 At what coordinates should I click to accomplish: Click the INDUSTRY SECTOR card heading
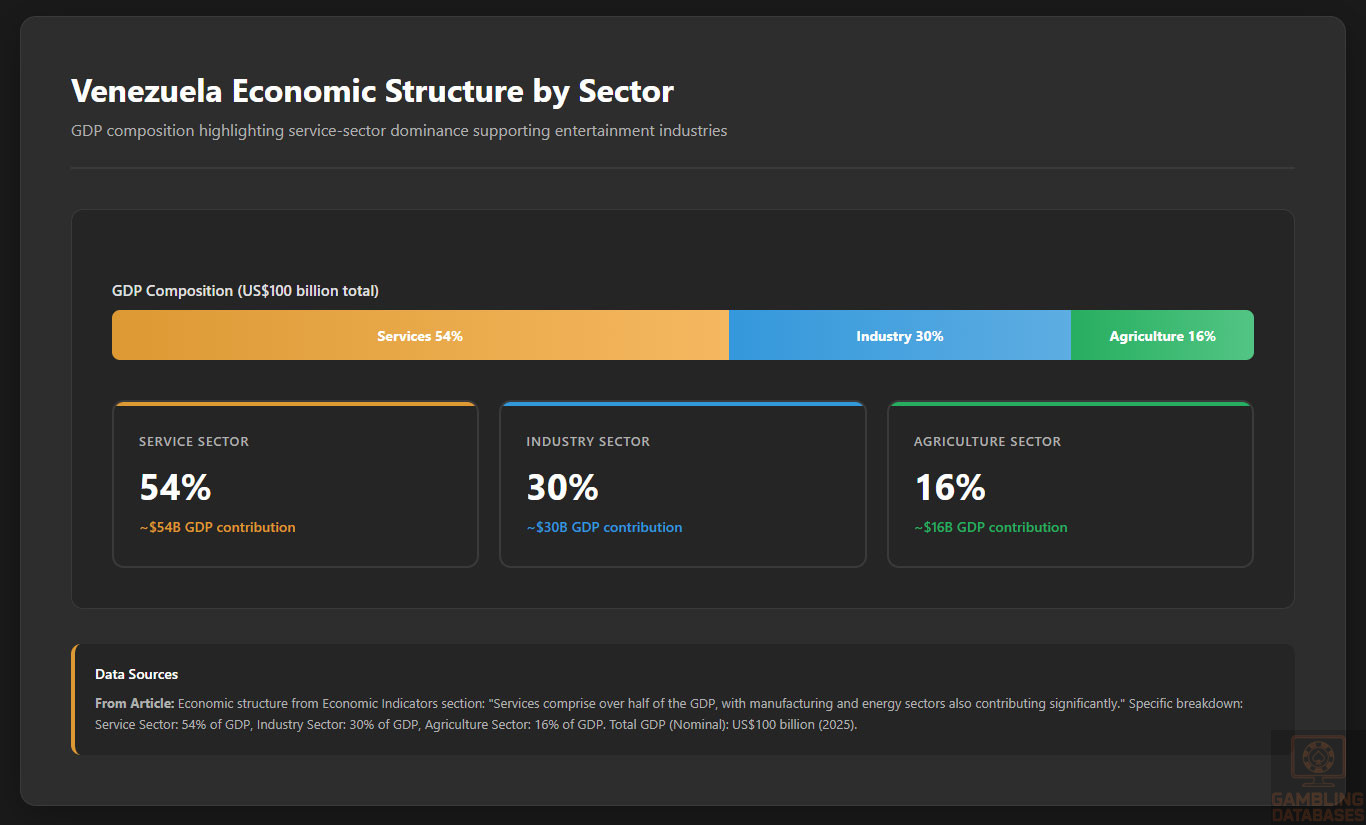588,441
